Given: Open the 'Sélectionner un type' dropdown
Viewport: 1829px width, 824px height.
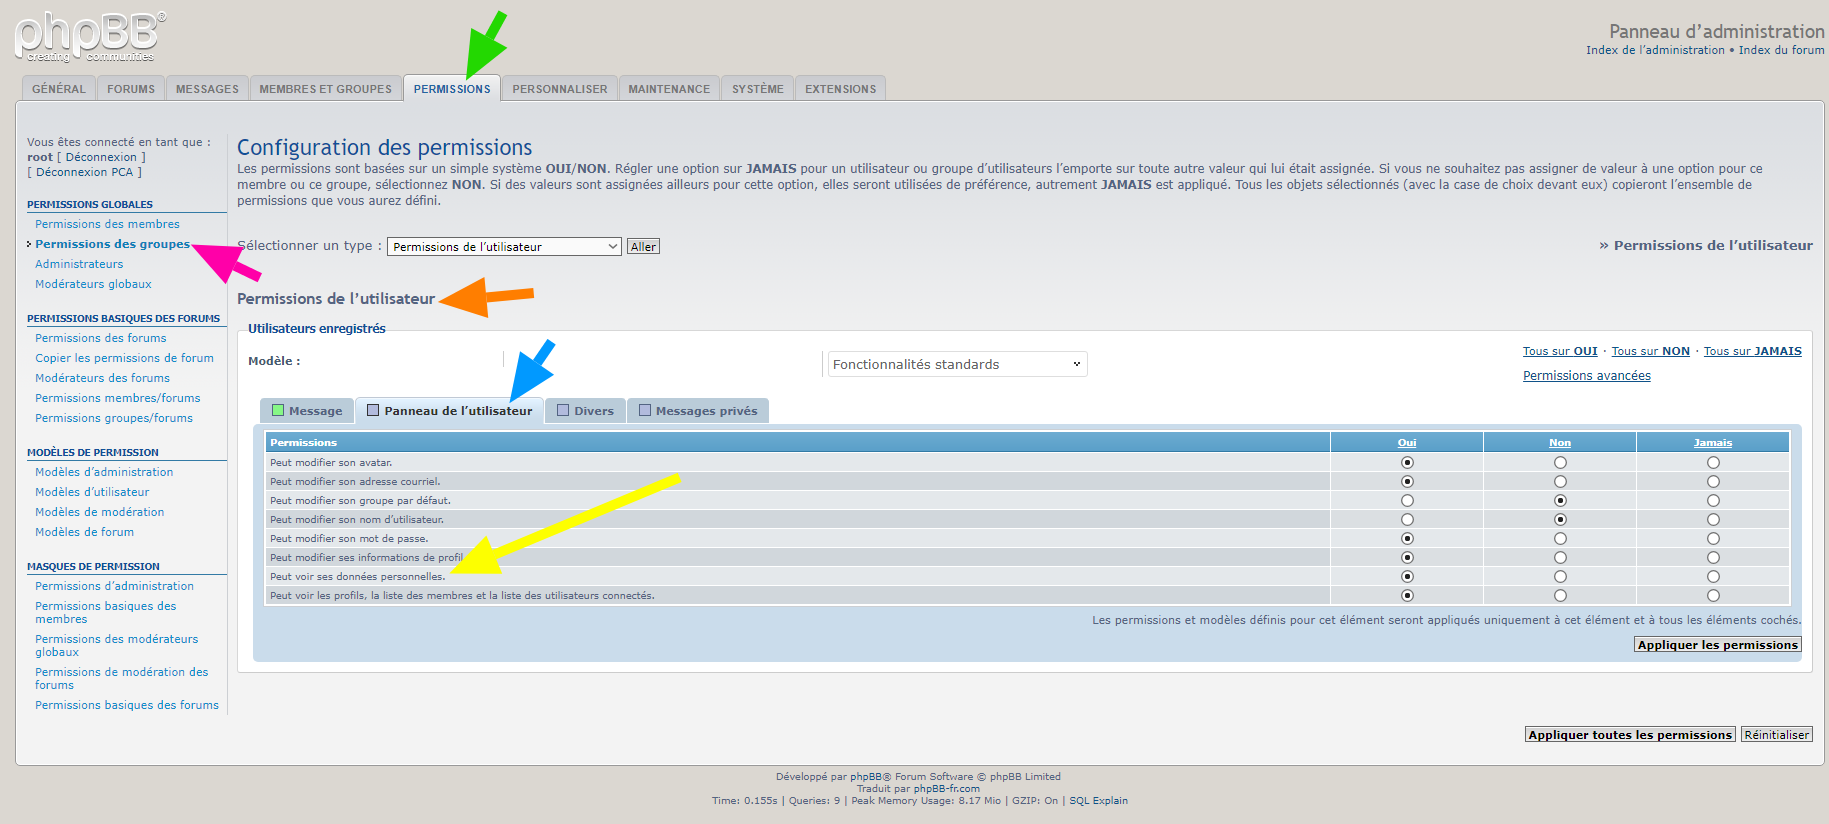Looking at the screenshot, I should (x=504, y=247).
